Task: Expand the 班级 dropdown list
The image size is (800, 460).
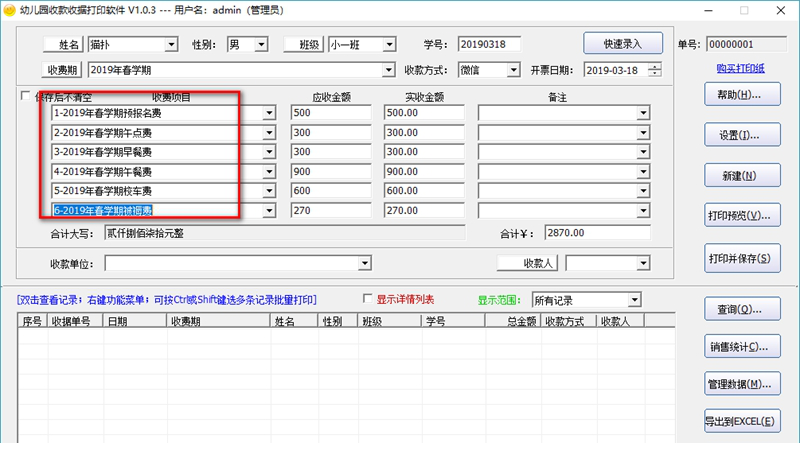Action: click(x=389, y=45)
